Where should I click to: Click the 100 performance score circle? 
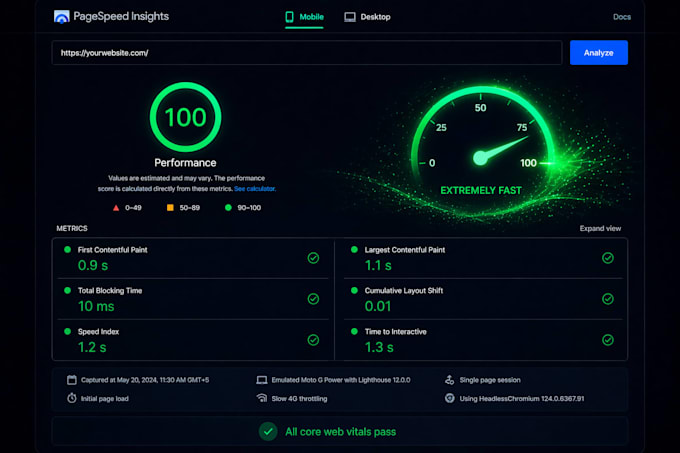[x=186, y=117]
